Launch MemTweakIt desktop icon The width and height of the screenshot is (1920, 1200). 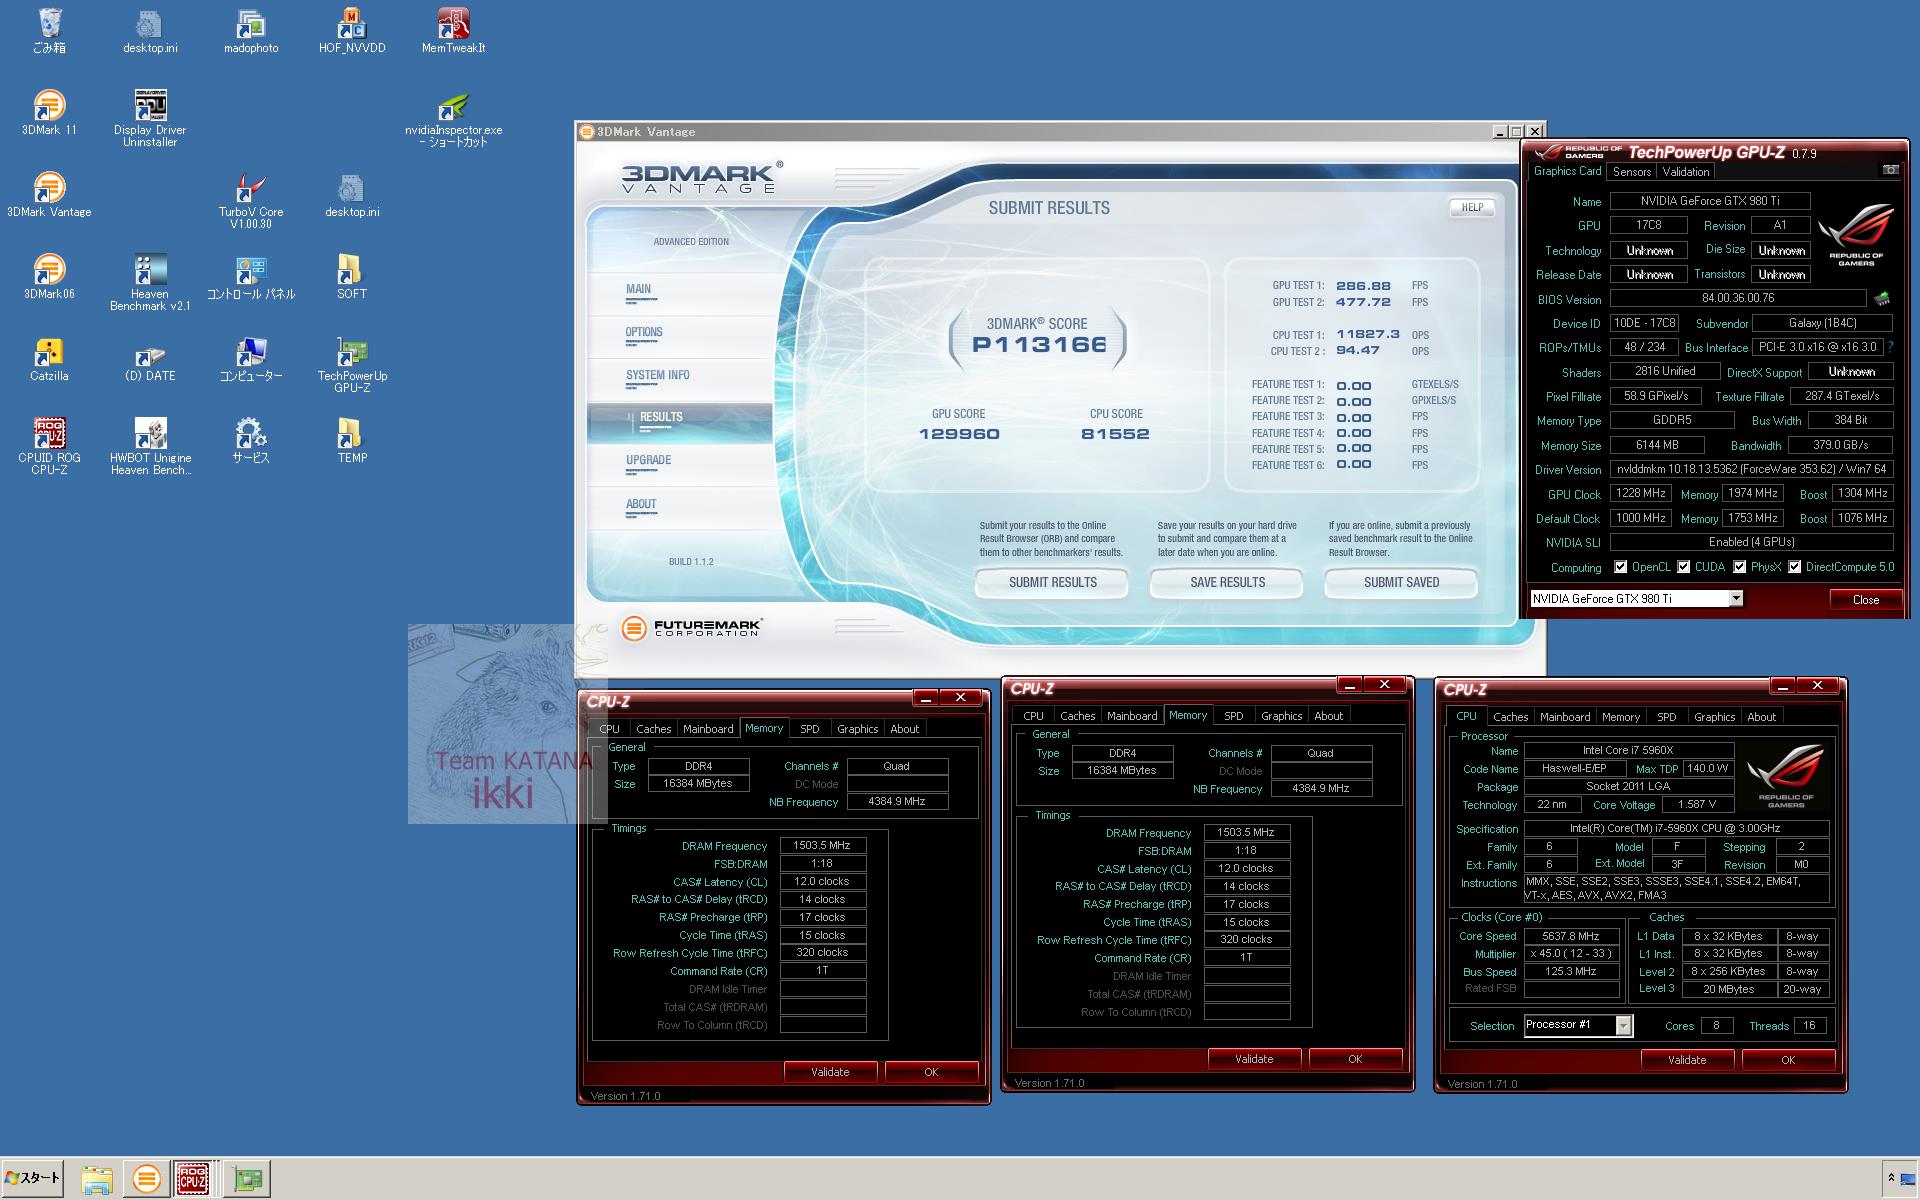click(x=453, y=30)
